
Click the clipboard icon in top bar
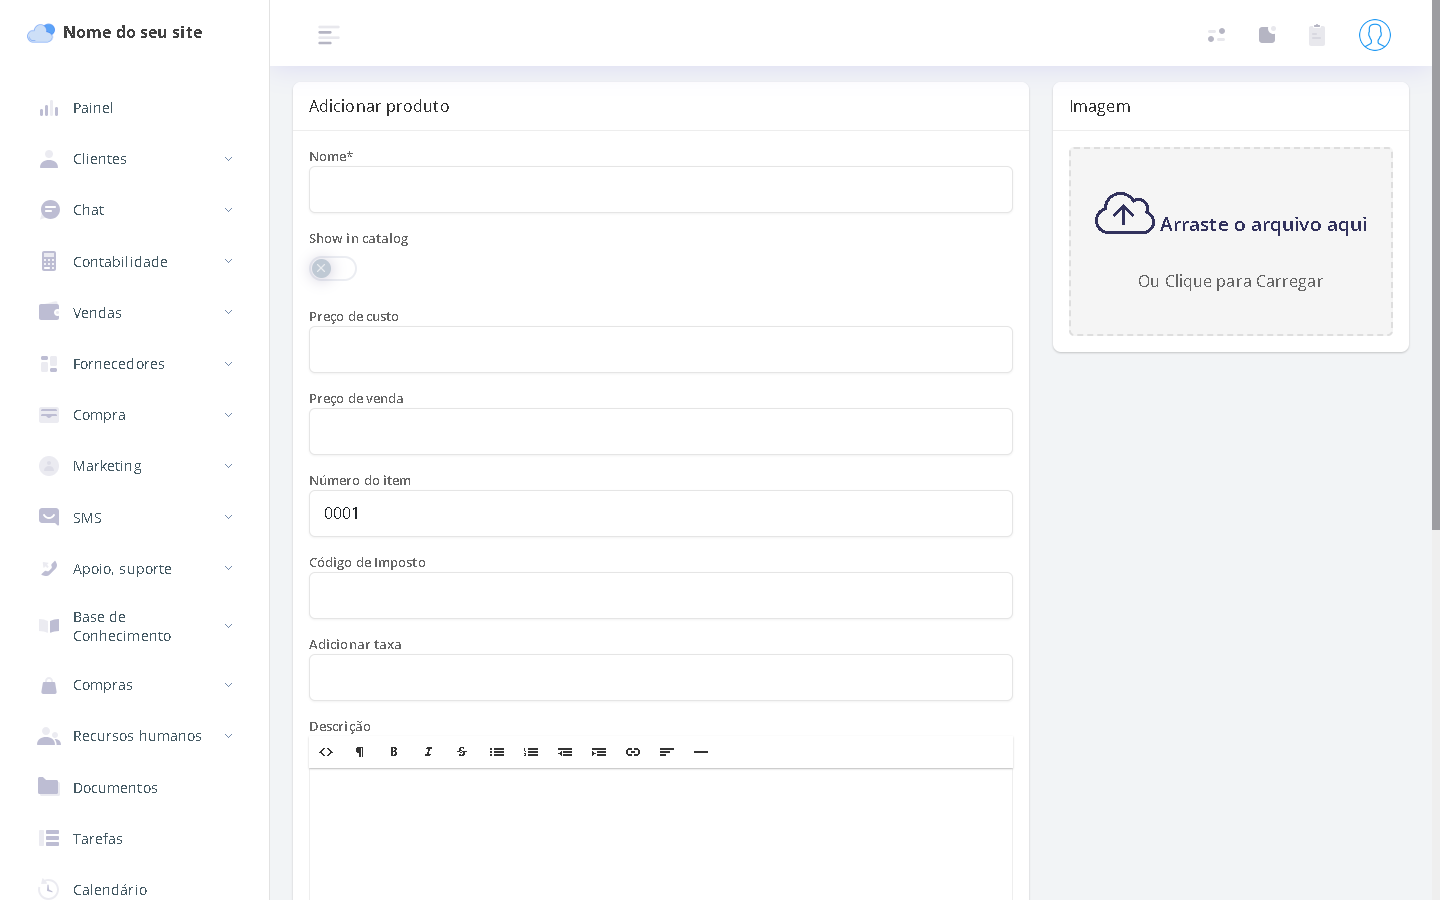pos(1316,35)
